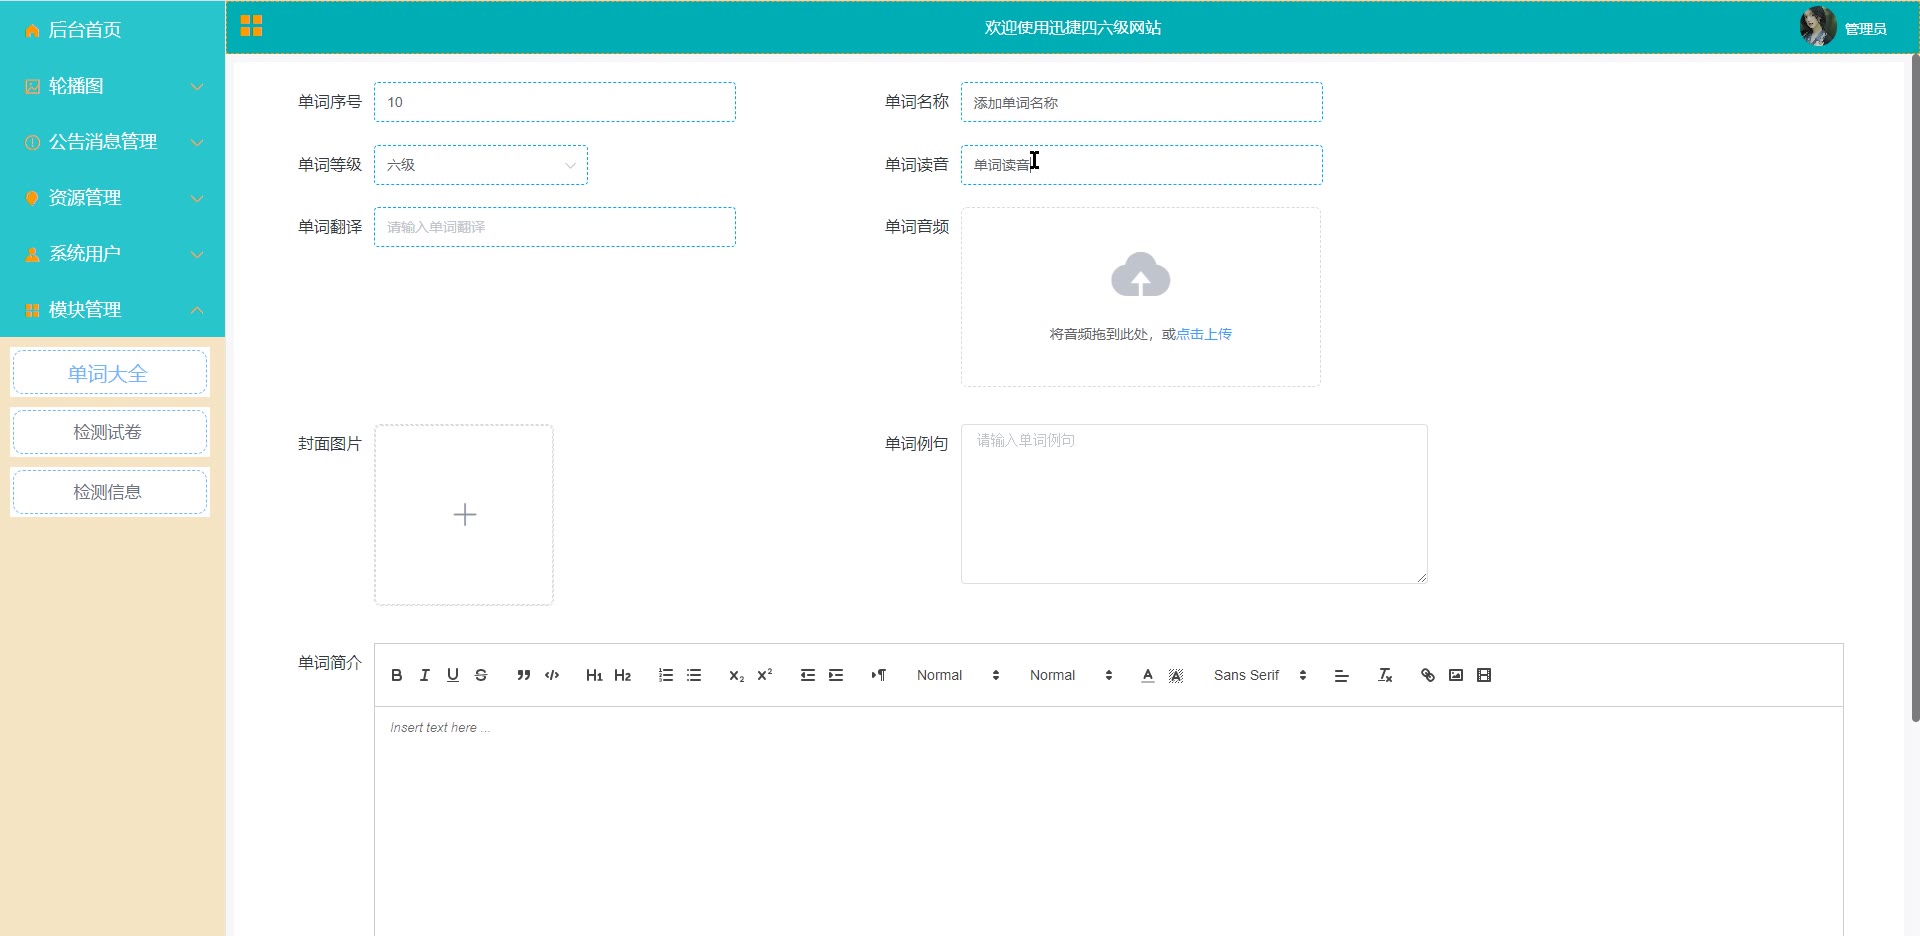Image resolution: width=1920 pixels, height=936 pixels.
Task: Open the Sans Serif font dropdown
Action: pyautogui.click(x=1259, y=675)
